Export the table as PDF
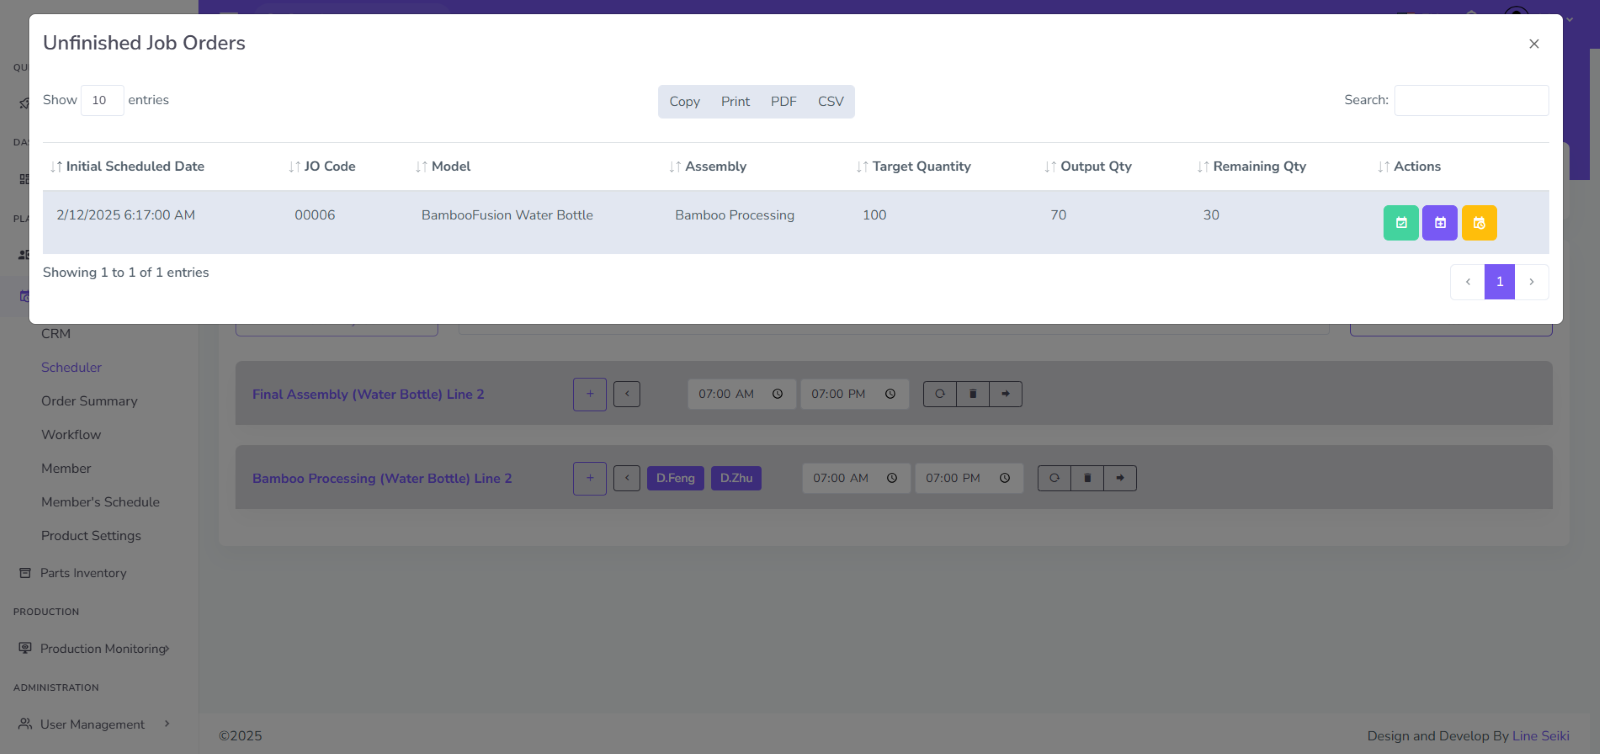This screenshot has height=754, width=1600. tap(783, 102)
